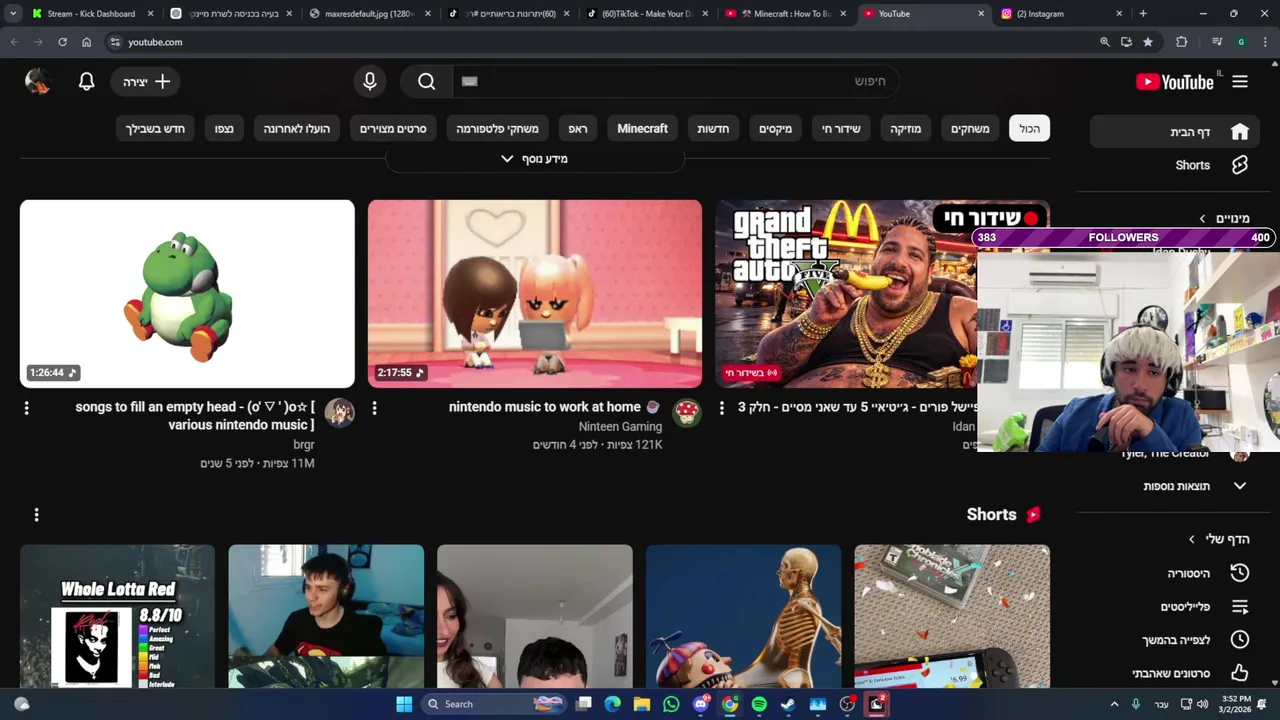Open WhatsApp from the taskbar
The image size is (1280, 720).
point(671,704)
